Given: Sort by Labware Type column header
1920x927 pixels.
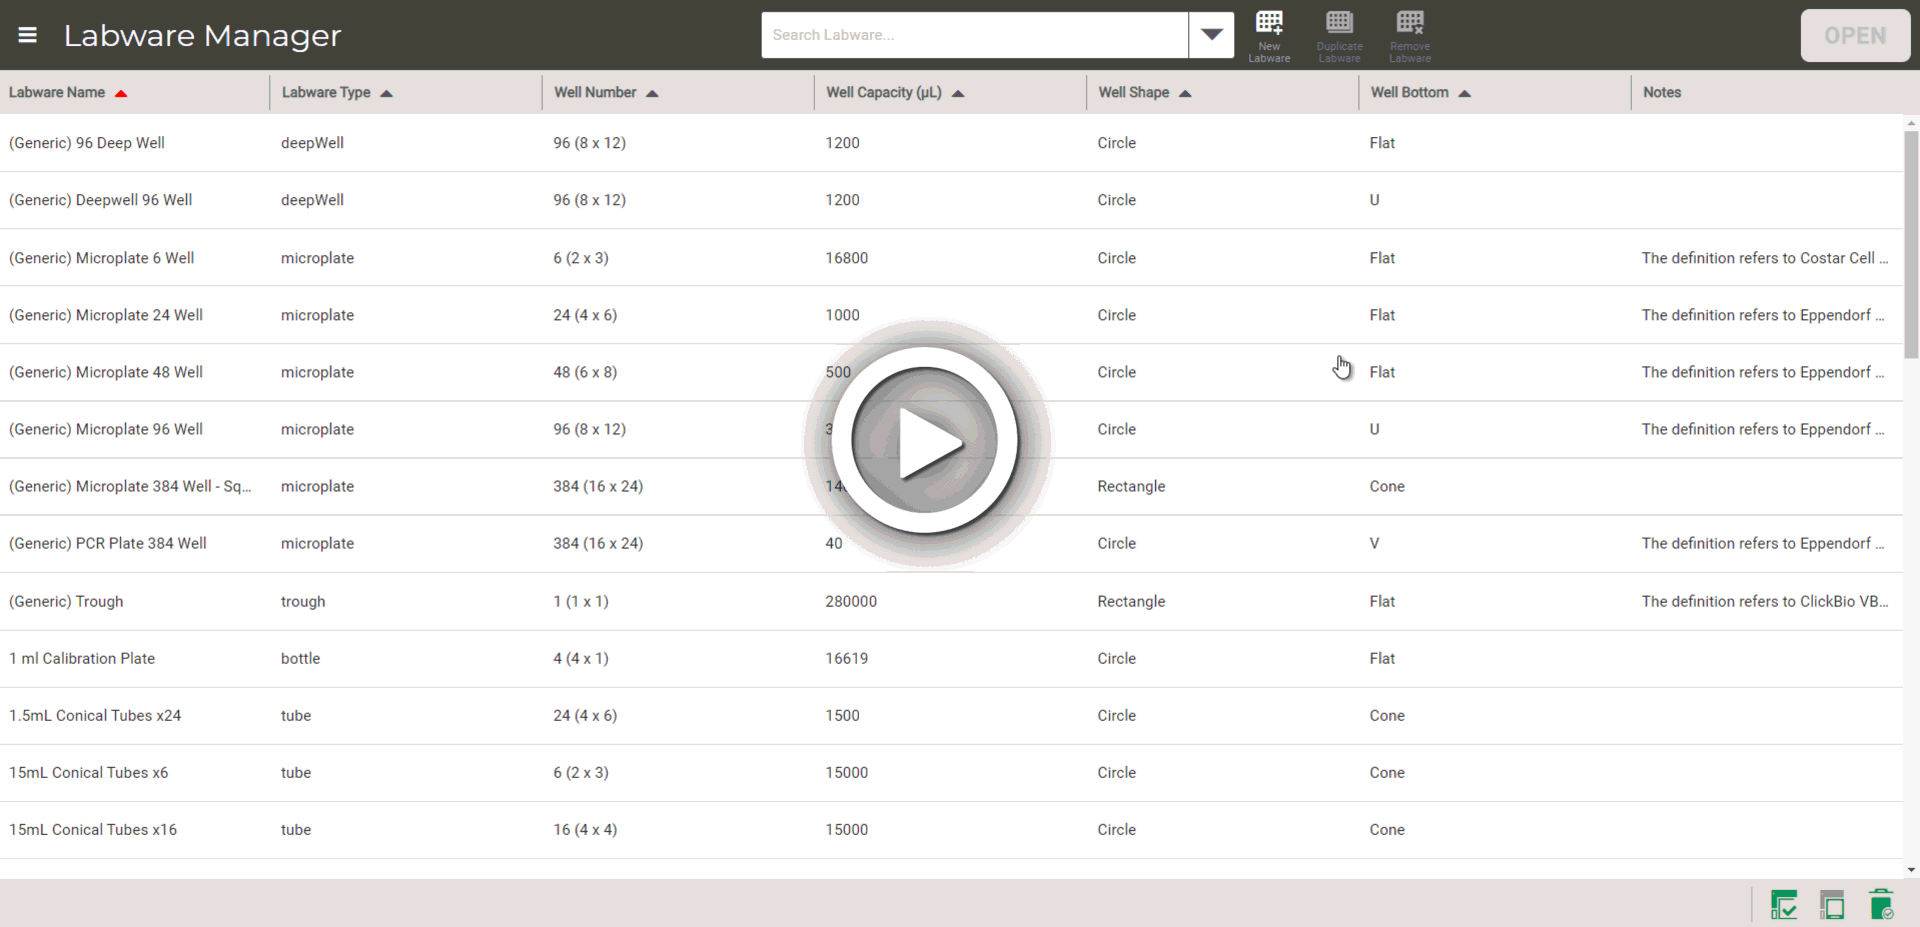Looking at the screenshot, I should click(x=326, y=93).
